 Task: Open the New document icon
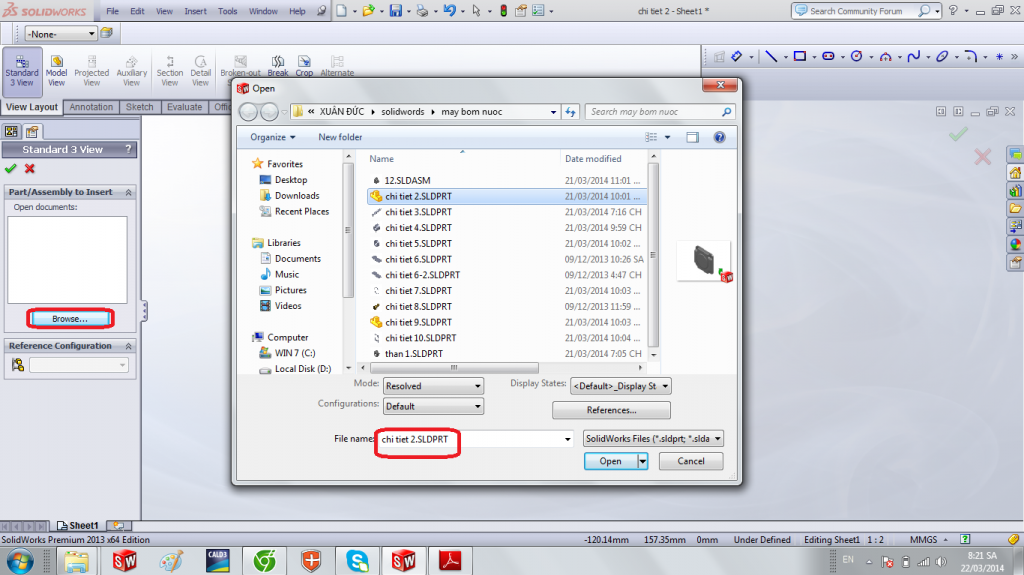tap(342, 10)
